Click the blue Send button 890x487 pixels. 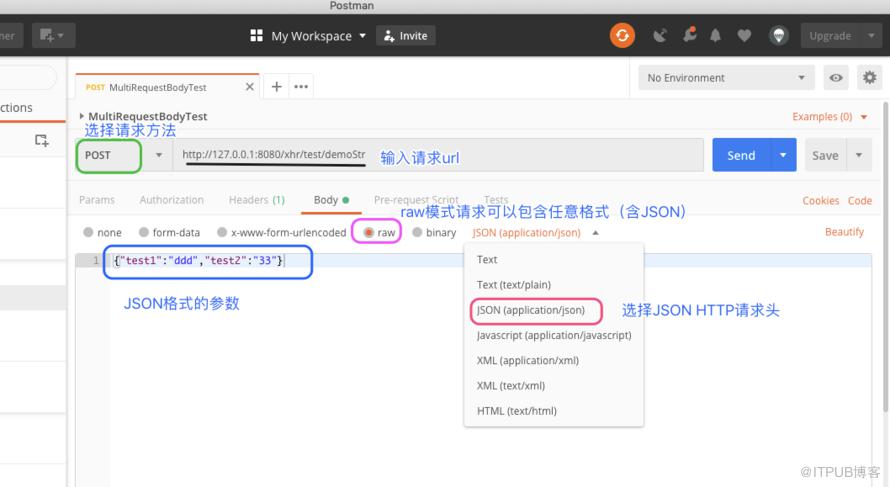[x=741, y=155]
